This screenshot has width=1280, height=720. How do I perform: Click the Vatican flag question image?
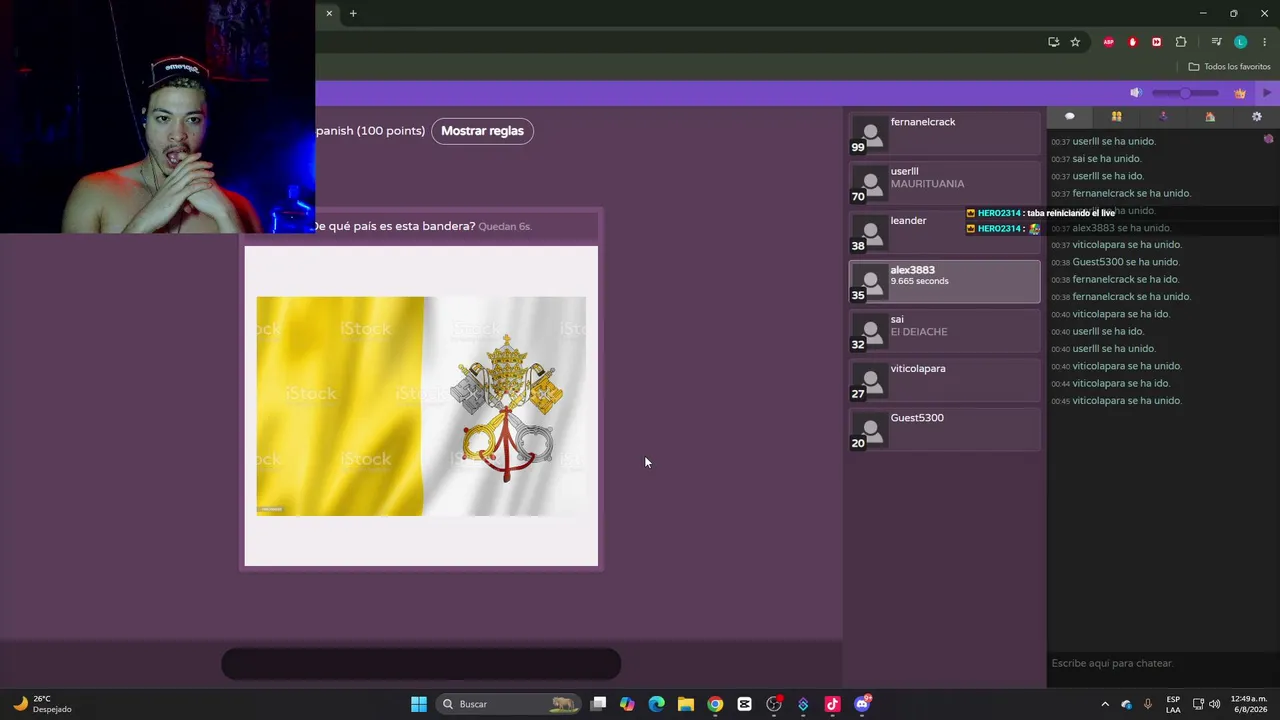click(421, 406)
